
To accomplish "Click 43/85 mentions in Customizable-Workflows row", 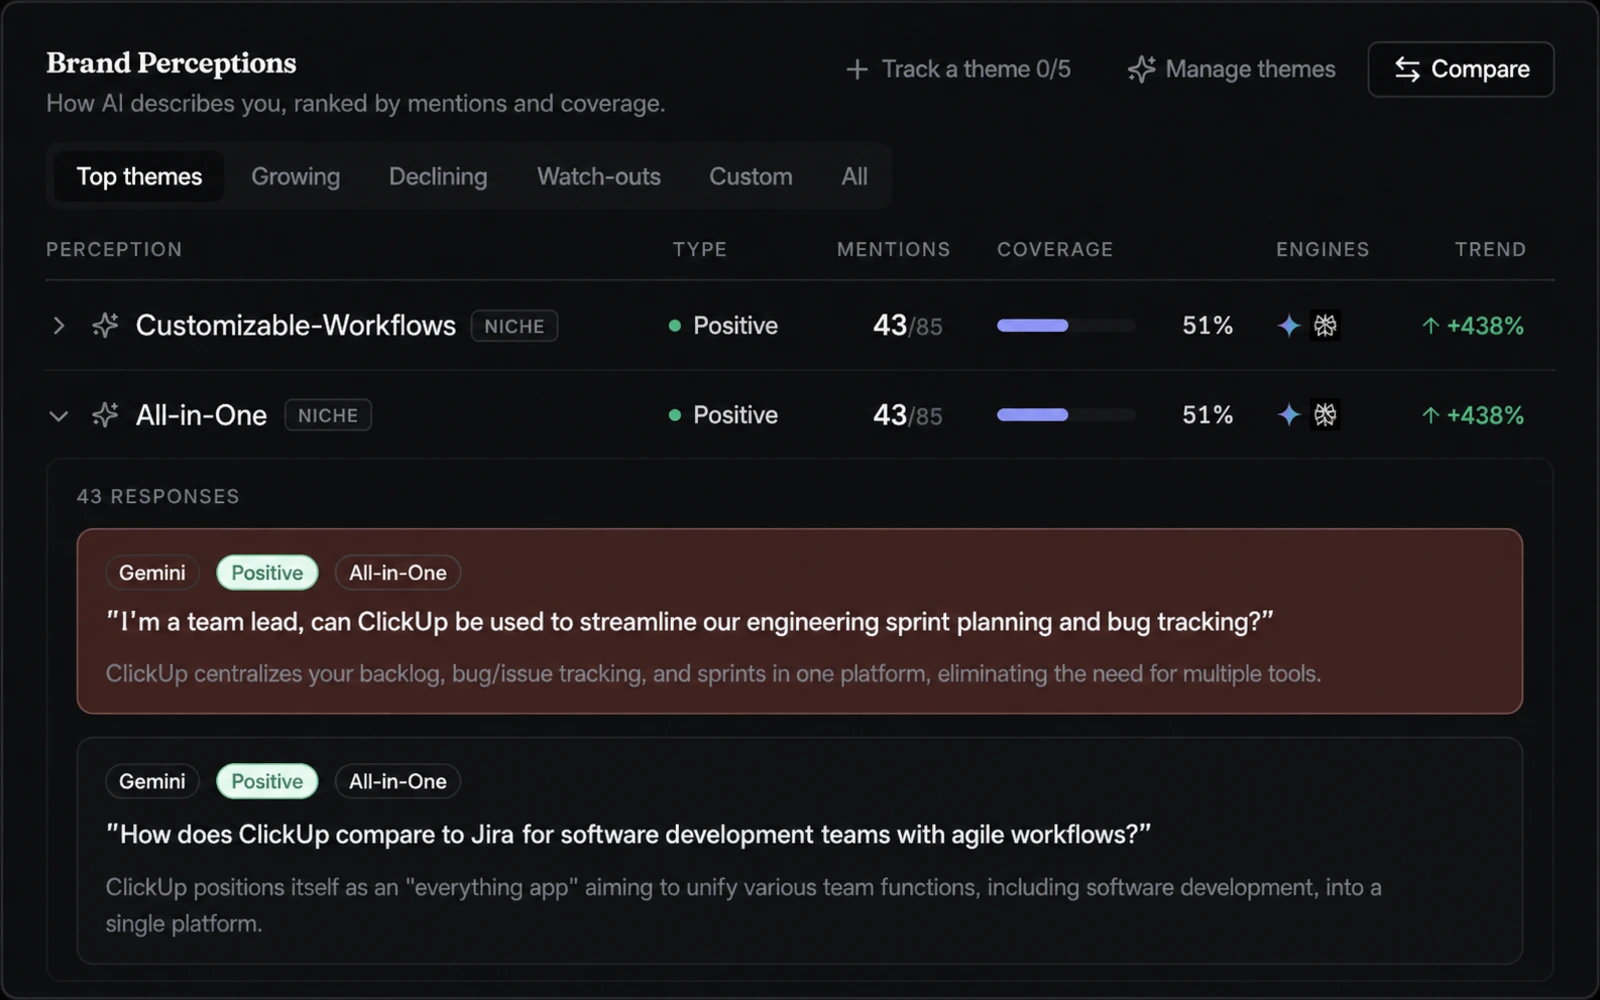I will (908, 326).
